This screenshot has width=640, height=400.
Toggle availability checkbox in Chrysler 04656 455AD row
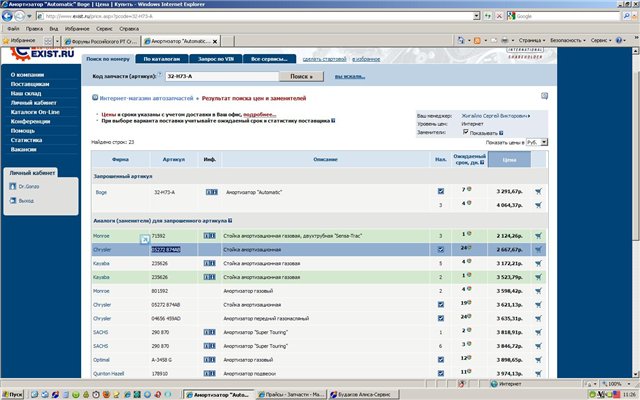(441, 318)
